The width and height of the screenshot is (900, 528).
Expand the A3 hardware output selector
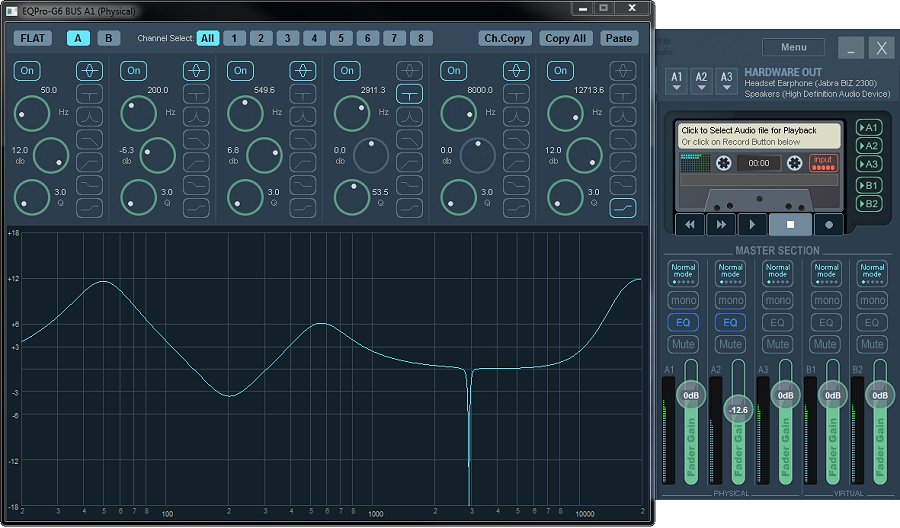726,81
